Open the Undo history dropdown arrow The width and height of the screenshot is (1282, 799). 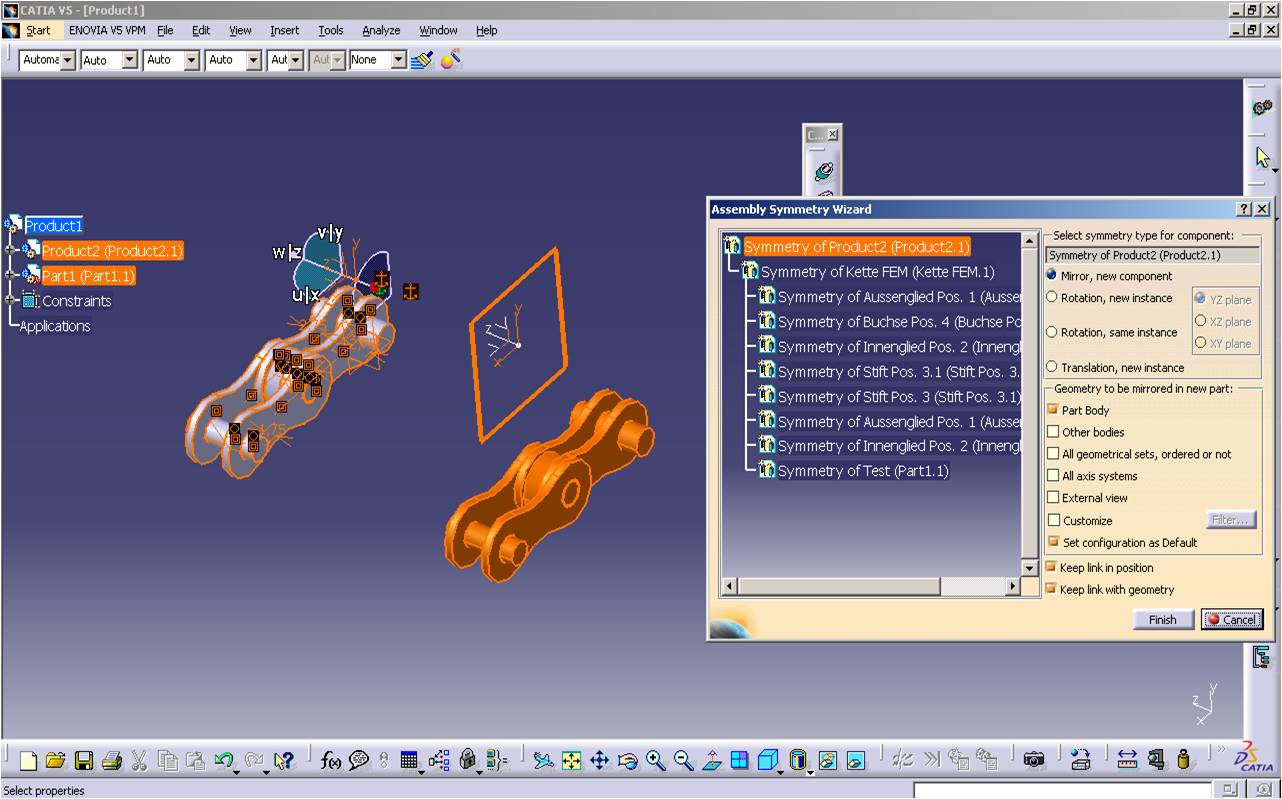[x=238, y=771]
